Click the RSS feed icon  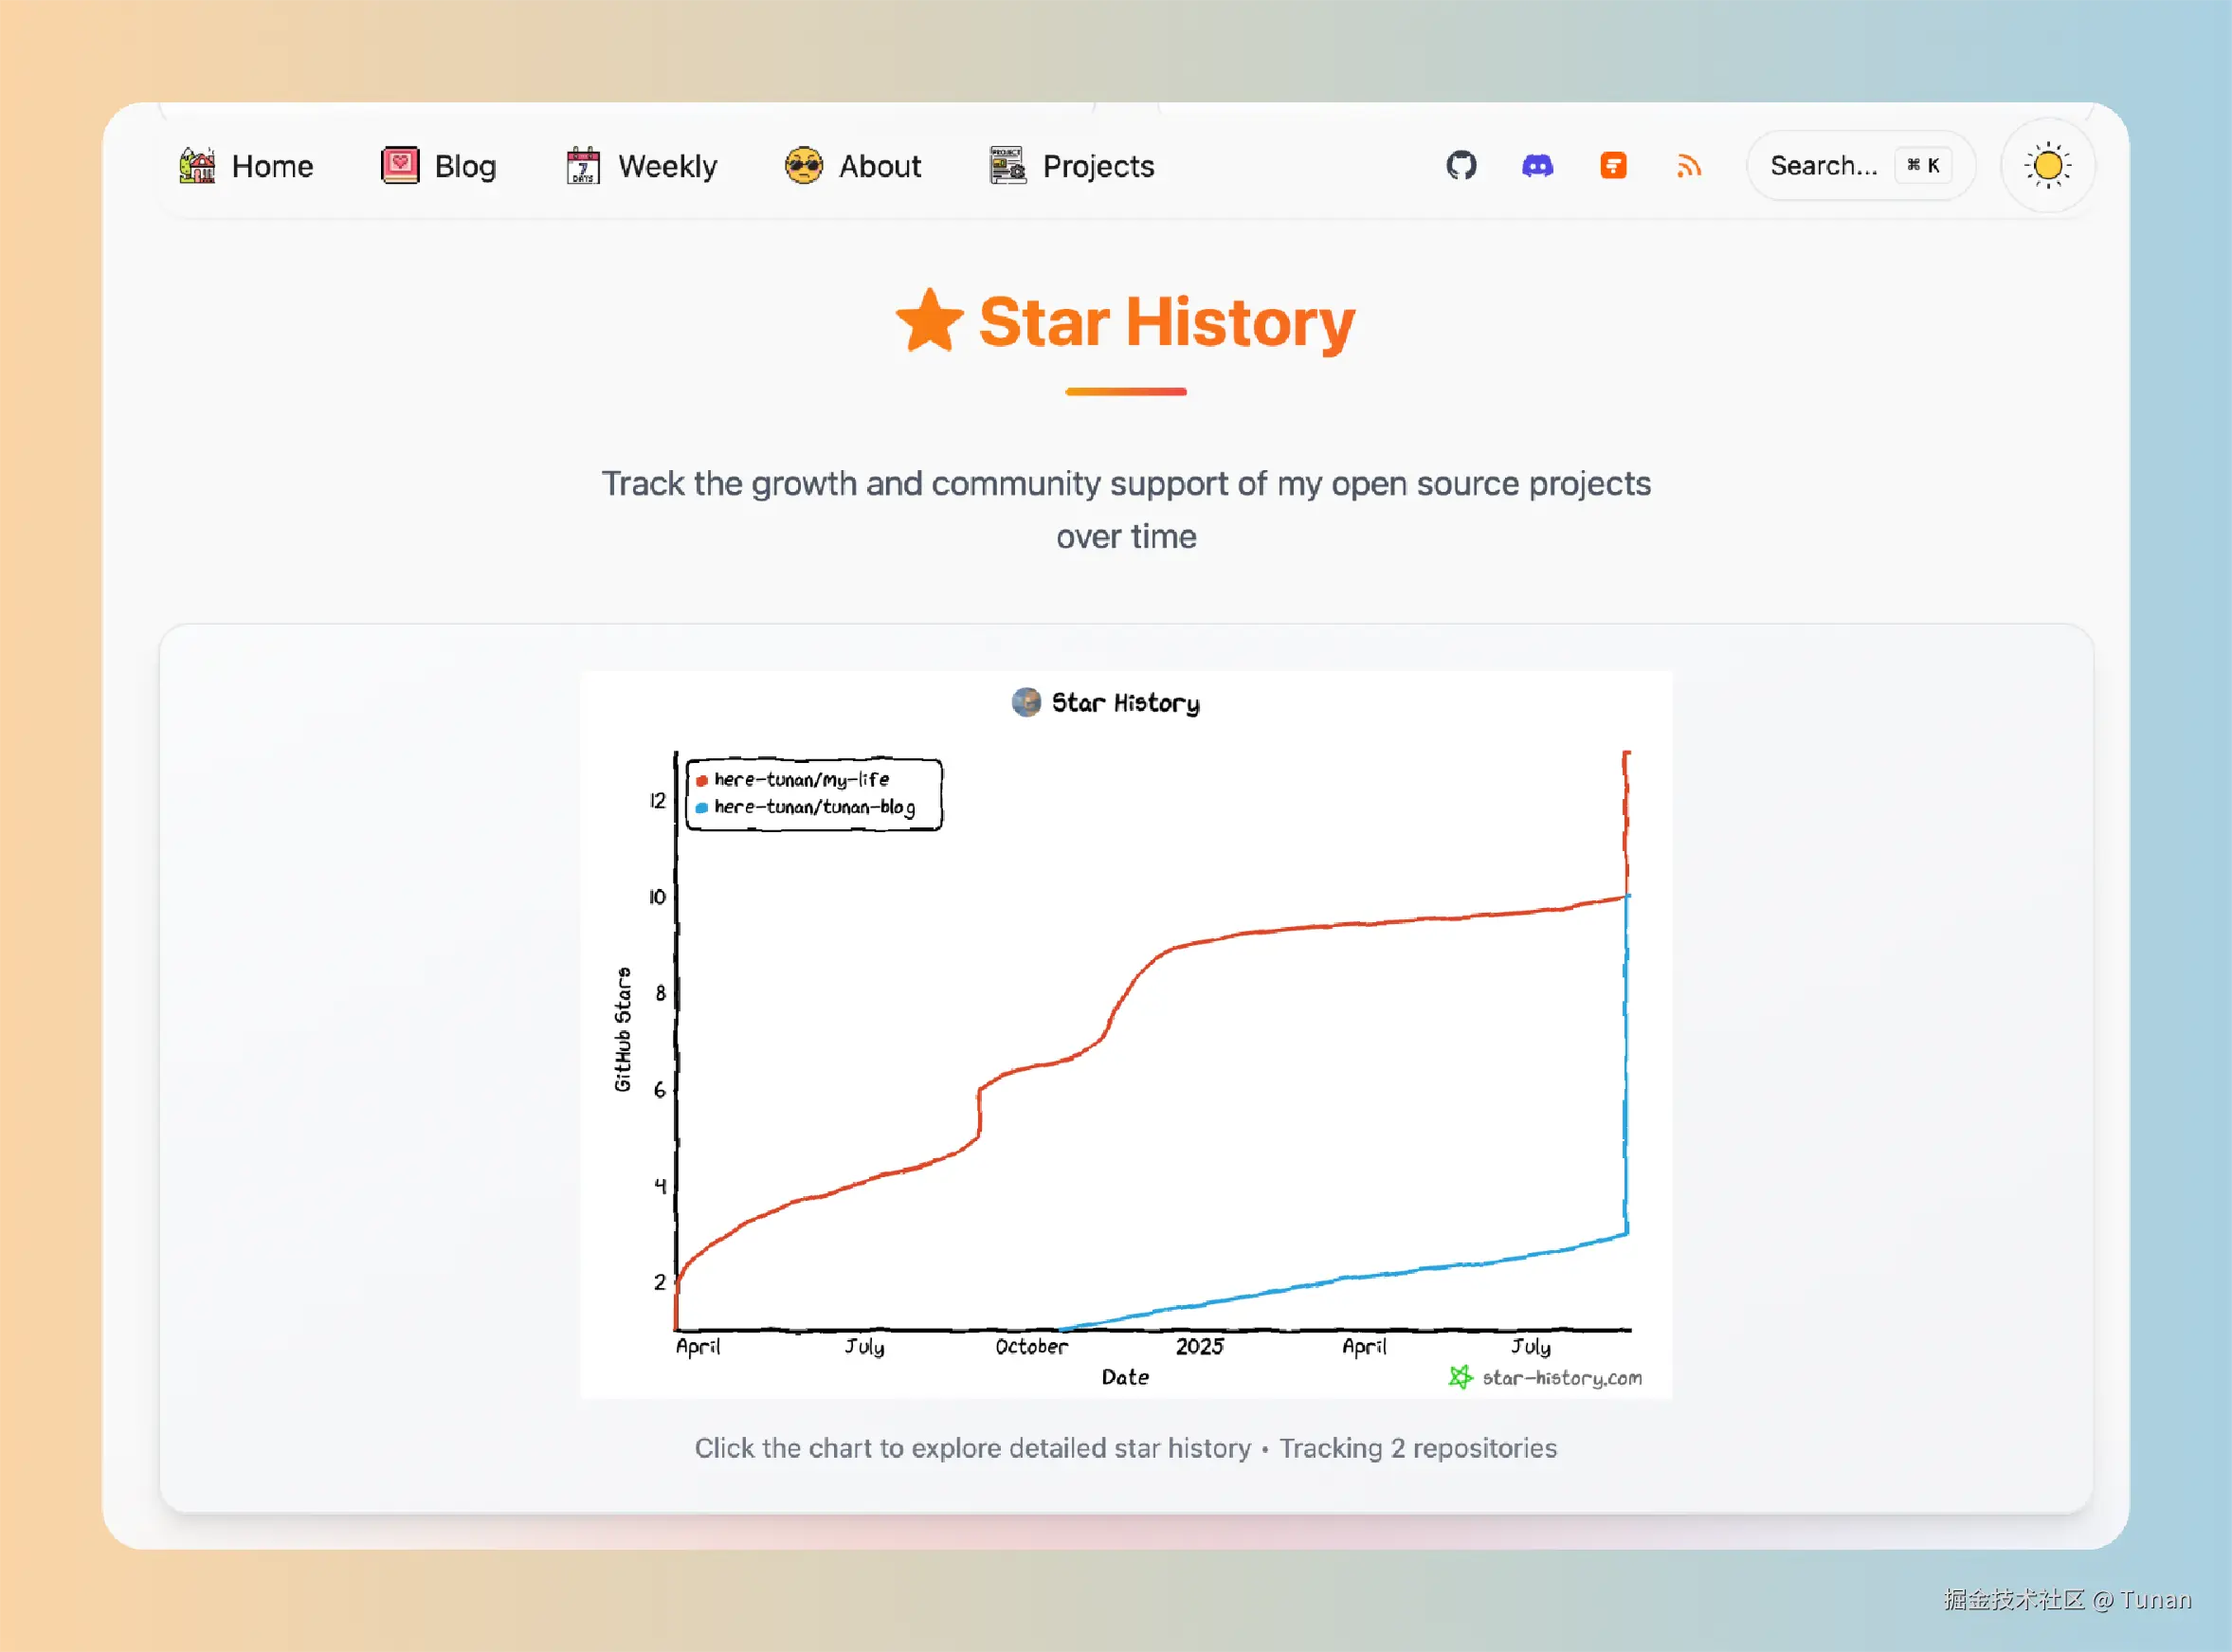tap(1689, 165)
